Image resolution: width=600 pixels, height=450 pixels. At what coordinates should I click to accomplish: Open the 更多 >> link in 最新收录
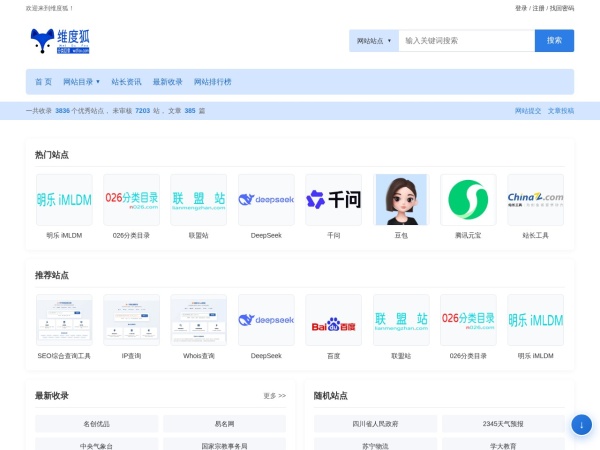pos(274,396)
